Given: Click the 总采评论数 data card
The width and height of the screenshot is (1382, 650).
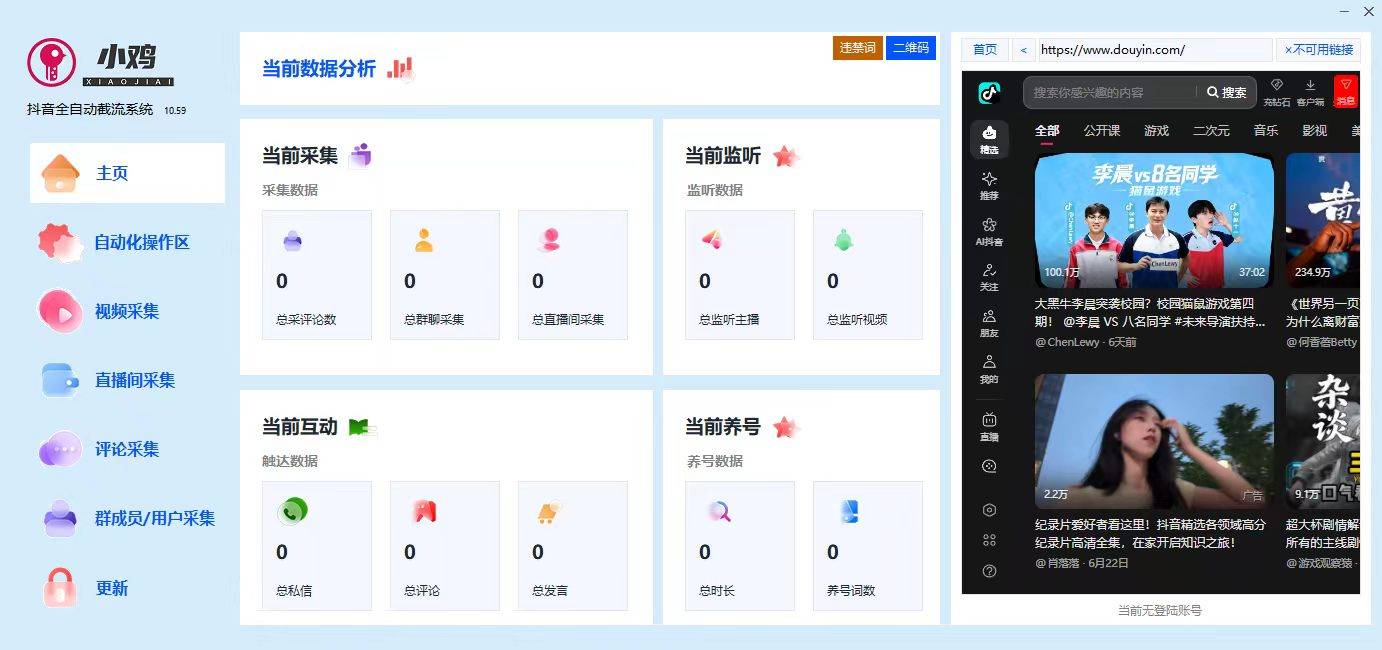Looking at the screenshot, I should [317, 274].
